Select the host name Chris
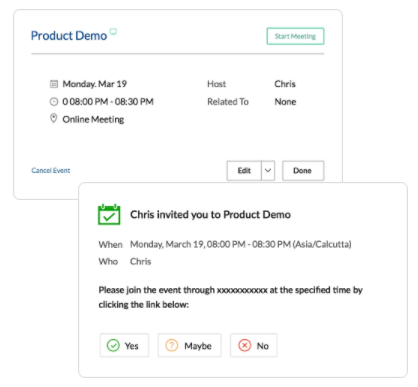This screenshot has width=418, height=387. pos(285,84)
